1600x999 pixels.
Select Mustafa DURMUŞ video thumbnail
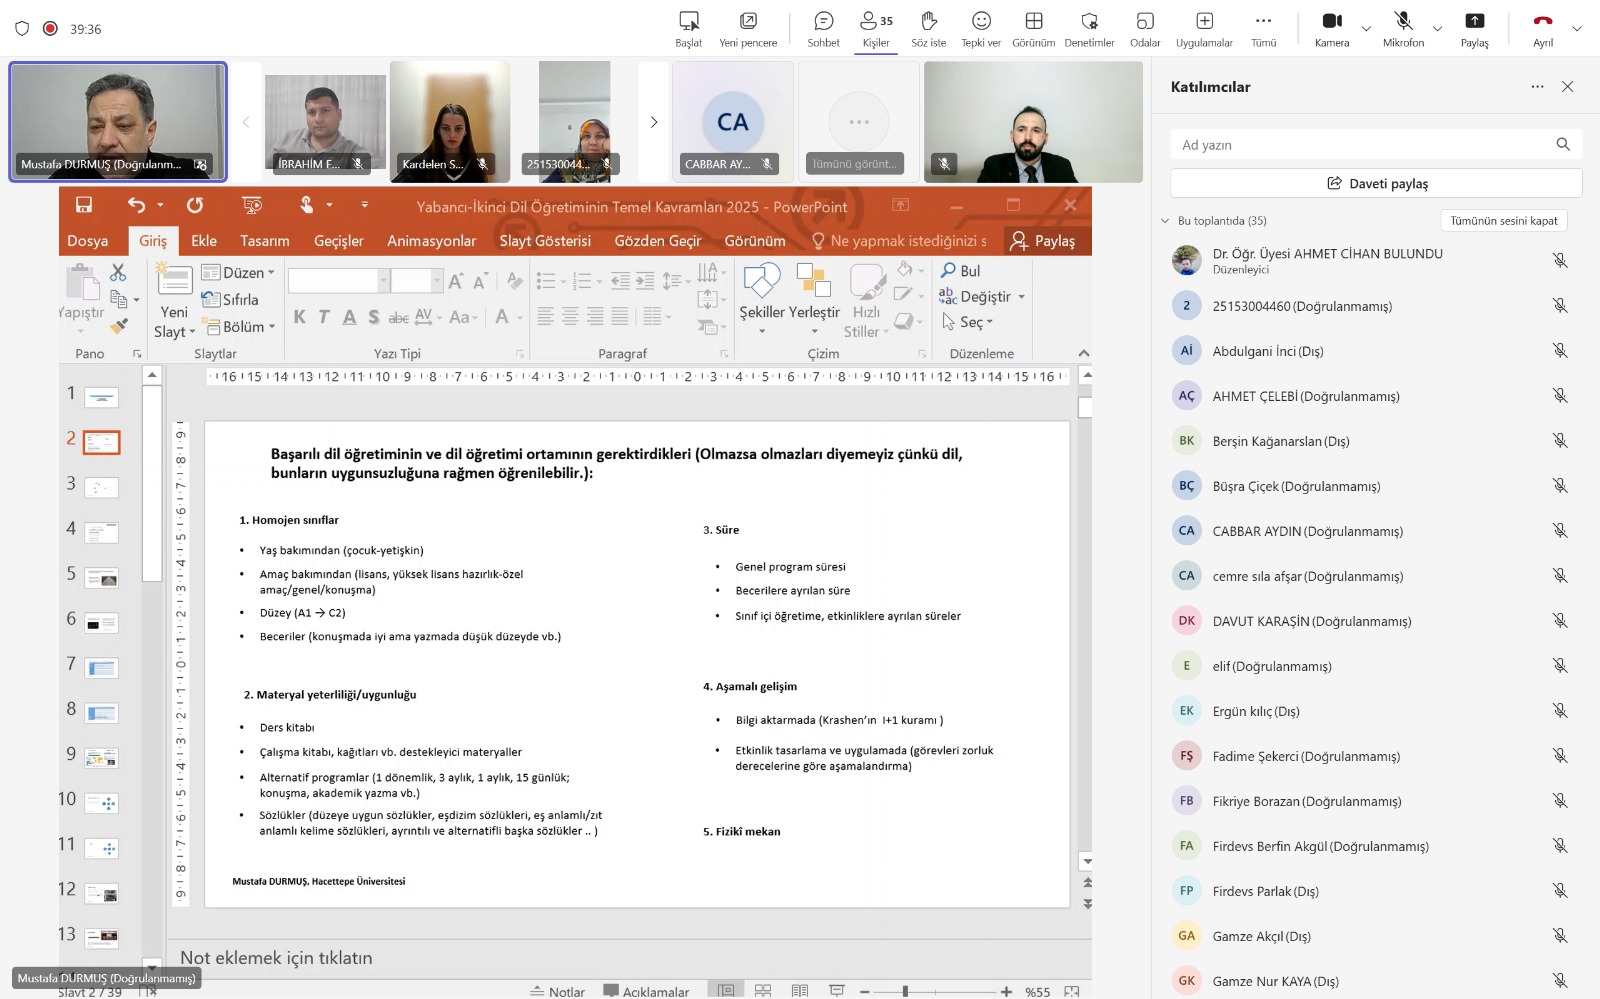coord(118,122)
